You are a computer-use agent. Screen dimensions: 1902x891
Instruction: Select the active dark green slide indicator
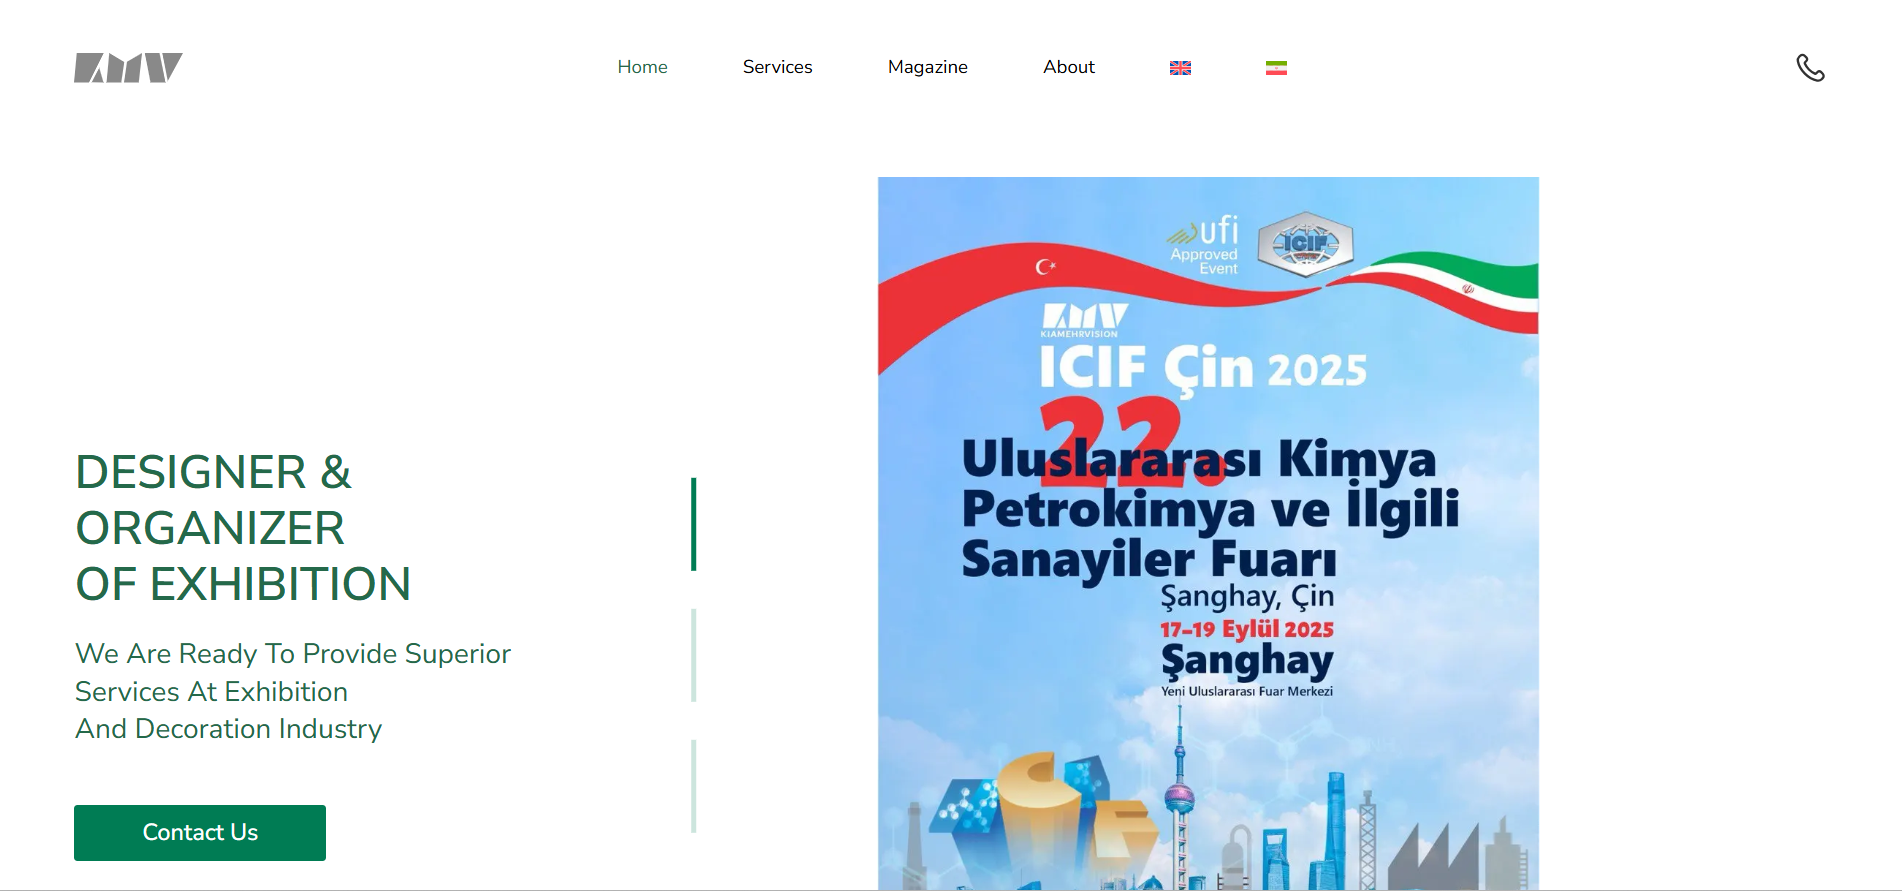[693, 524]
